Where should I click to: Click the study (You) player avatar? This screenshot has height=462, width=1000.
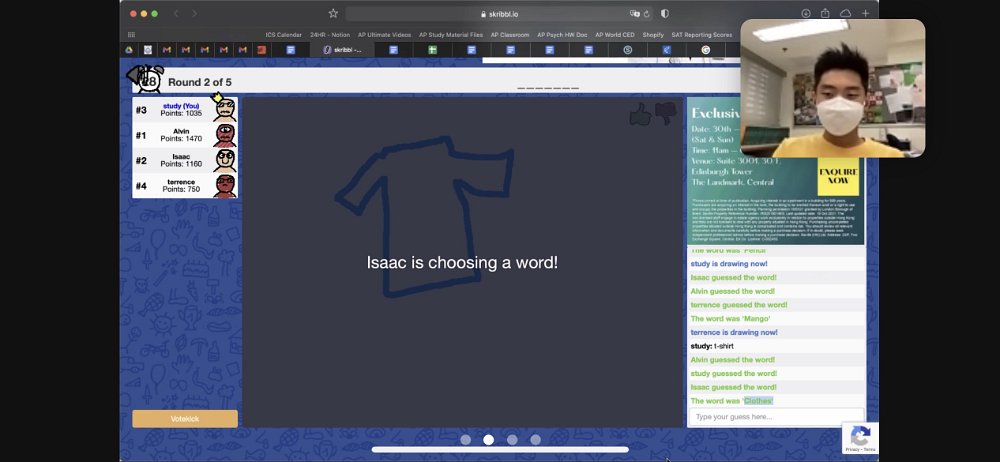pos(224,108)
